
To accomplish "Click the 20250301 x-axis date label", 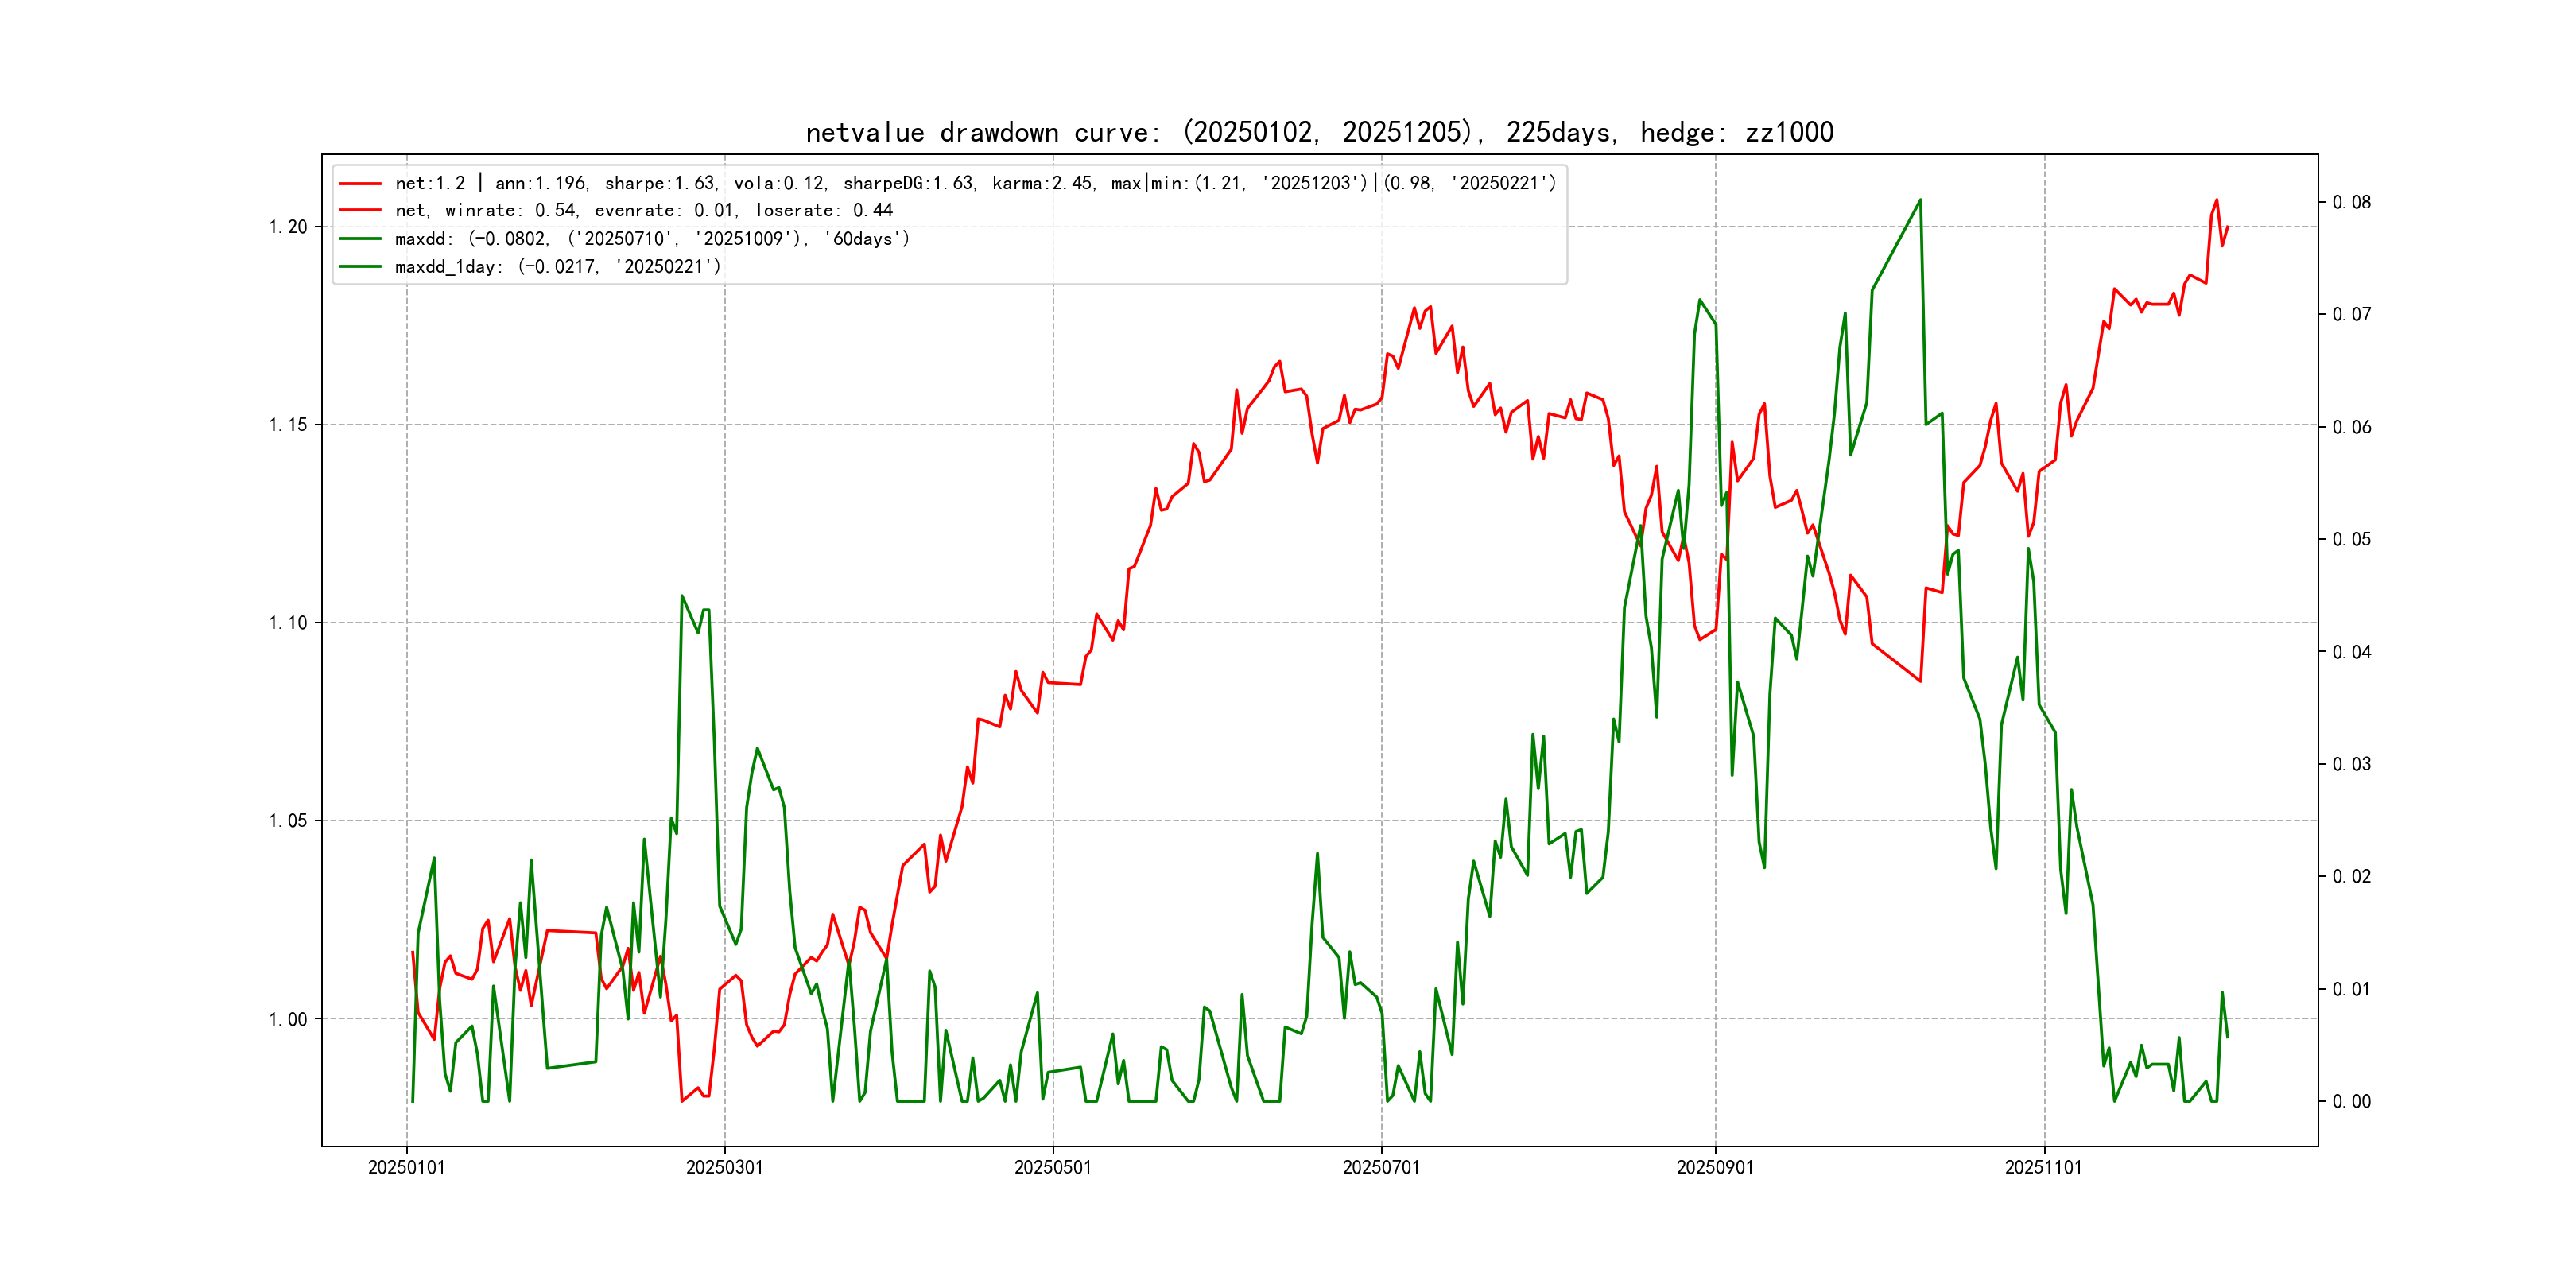I will coord(724,1167).
